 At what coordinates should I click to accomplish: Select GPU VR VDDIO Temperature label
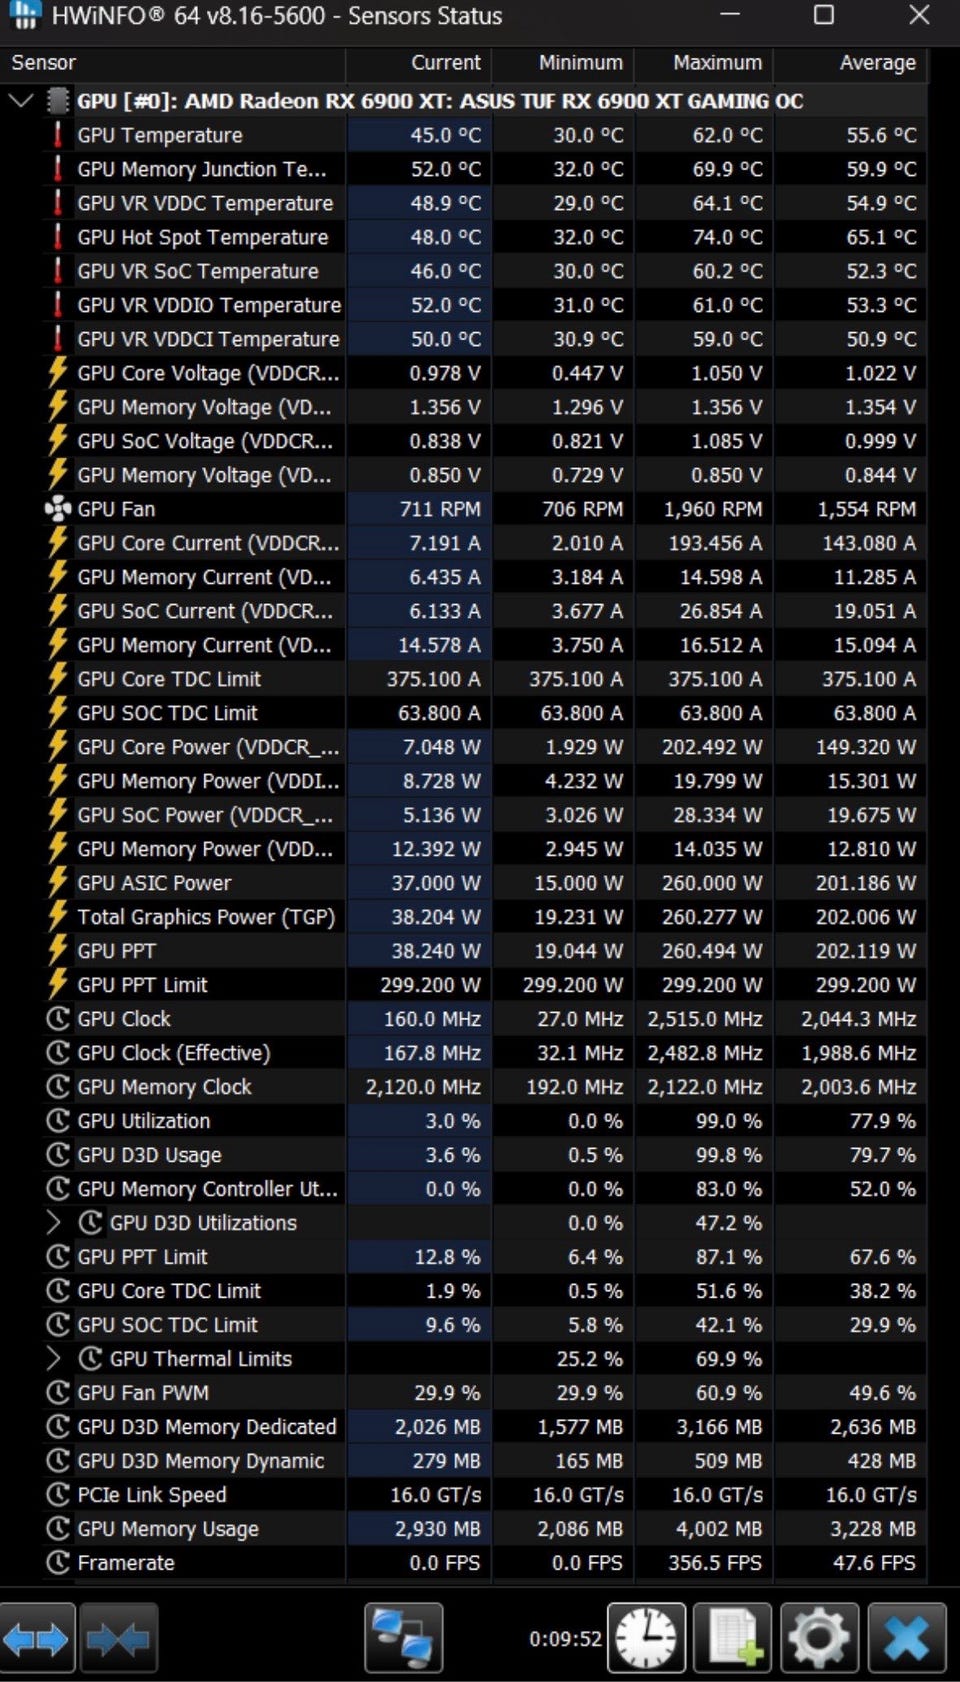[209, 305]
